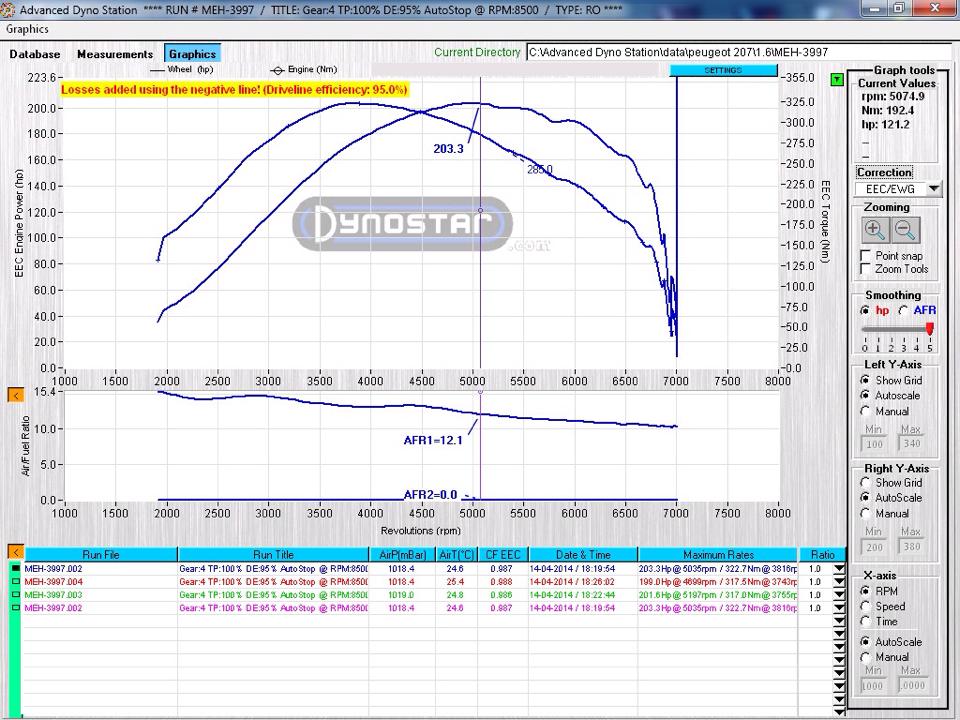Open ratio dropdown for the magenta MEH-3997.002 row

coord(839,608)
